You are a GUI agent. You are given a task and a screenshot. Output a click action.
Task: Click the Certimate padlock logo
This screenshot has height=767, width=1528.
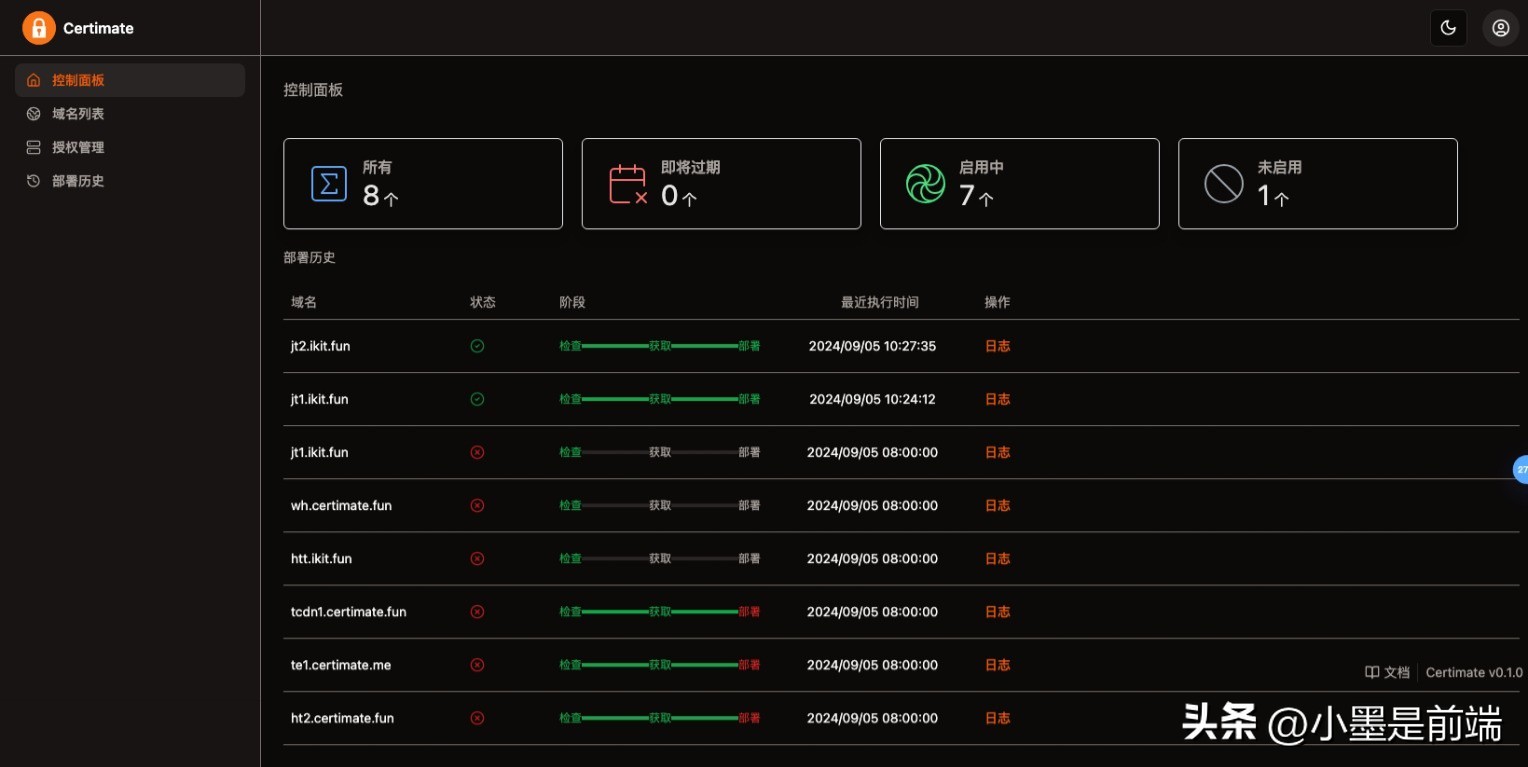coord(39,28)
